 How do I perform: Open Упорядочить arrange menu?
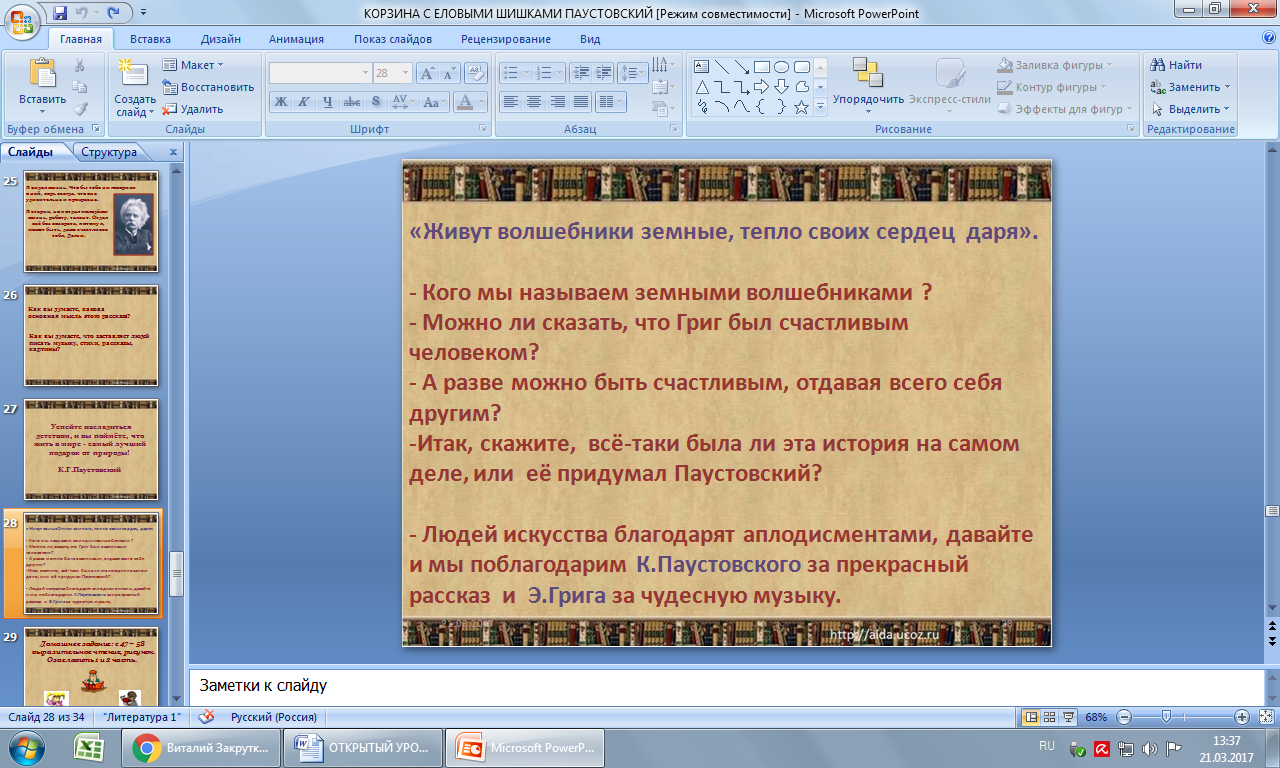click(868, 84)
